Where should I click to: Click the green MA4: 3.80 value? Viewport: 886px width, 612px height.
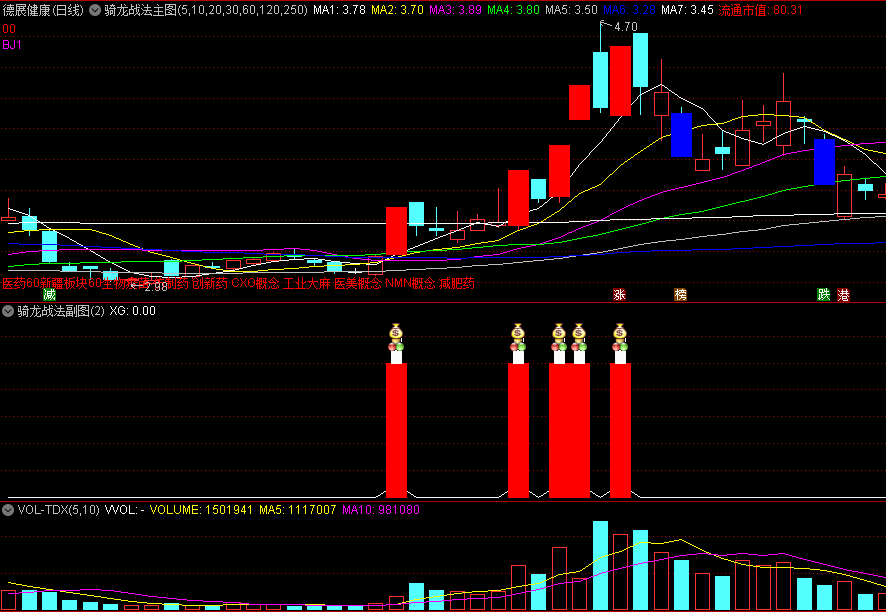(514, 10)
